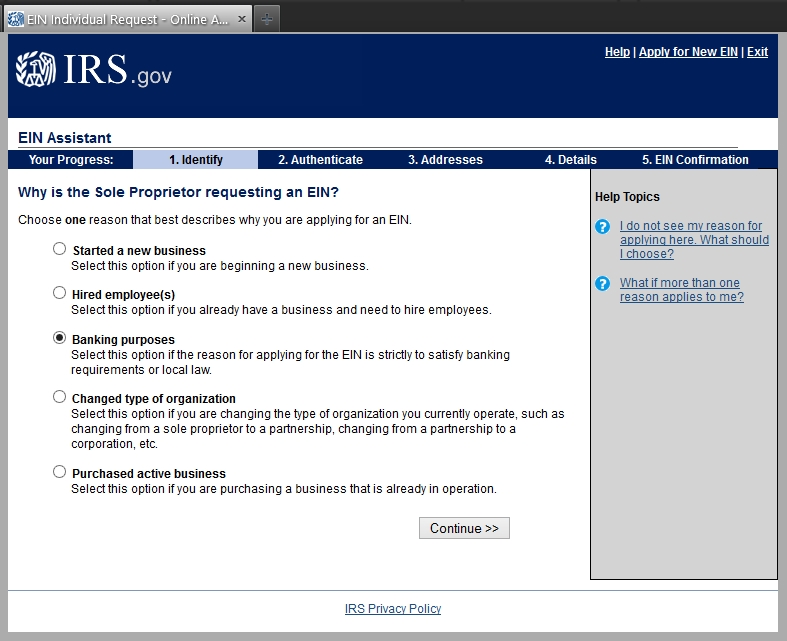Click 'Choose one reason that best describes' text
The width and height of the screenshot is (787, 641).
[215, 220]
